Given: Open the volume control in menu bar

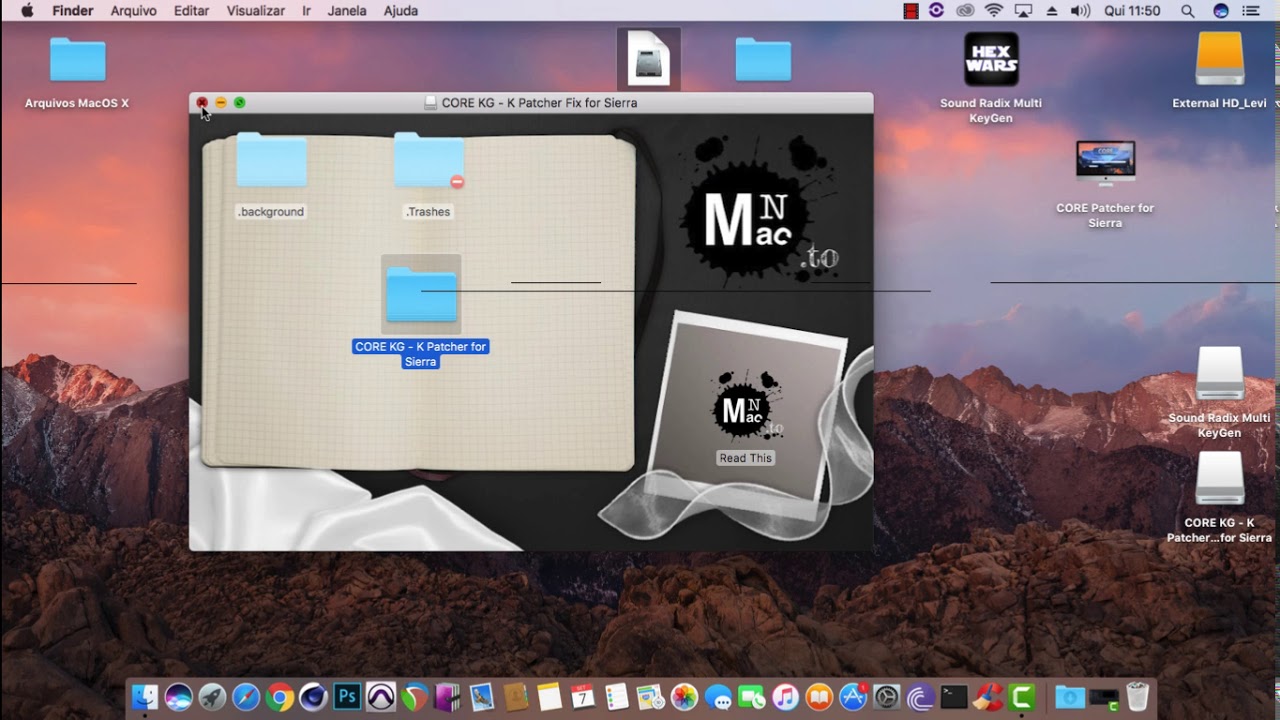Looking at the screenshot, I should 1081,11.
